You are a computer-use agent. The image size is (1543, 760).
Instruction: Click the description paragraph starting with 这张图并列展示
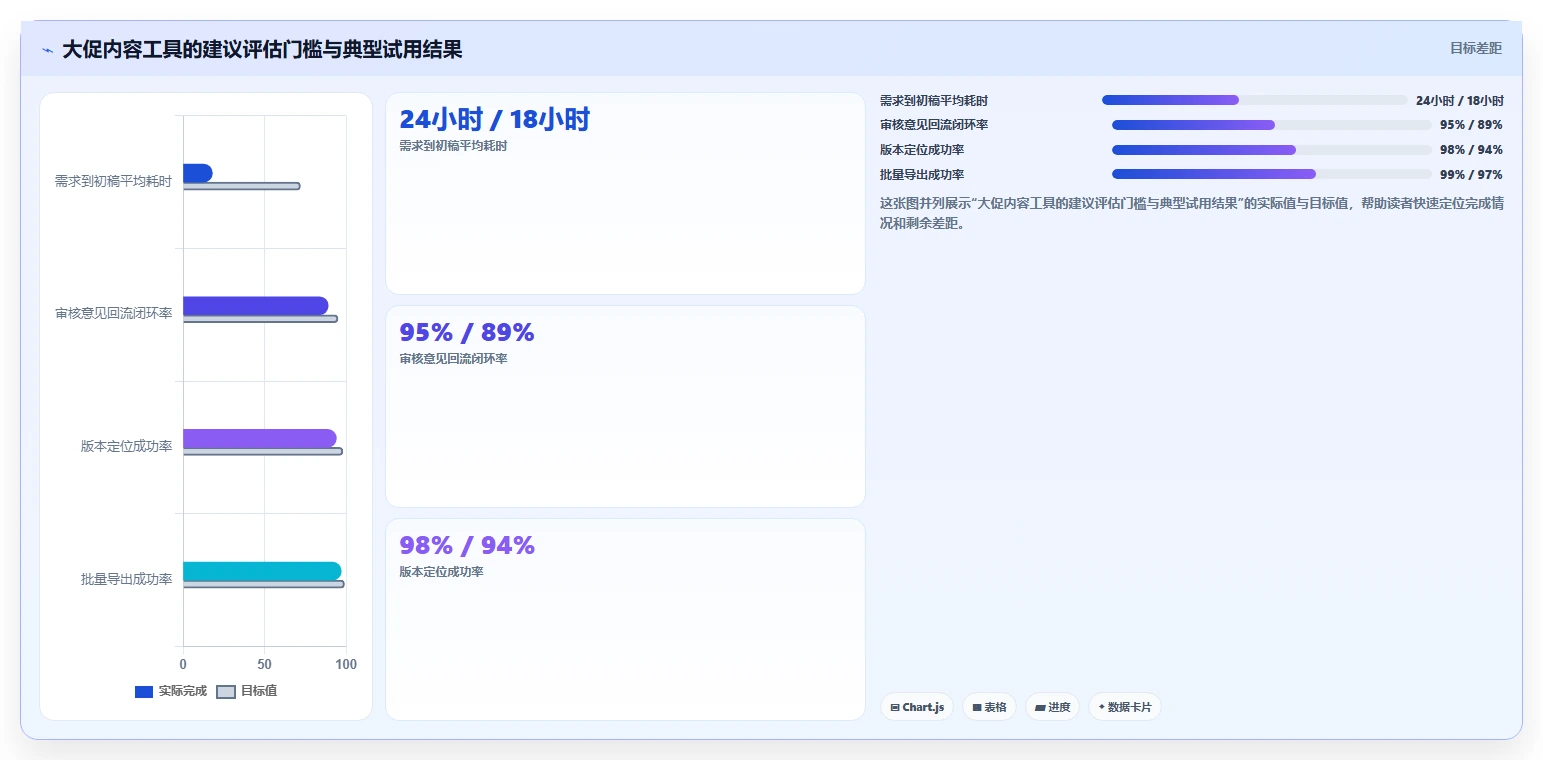click(x=1192, y=213)
